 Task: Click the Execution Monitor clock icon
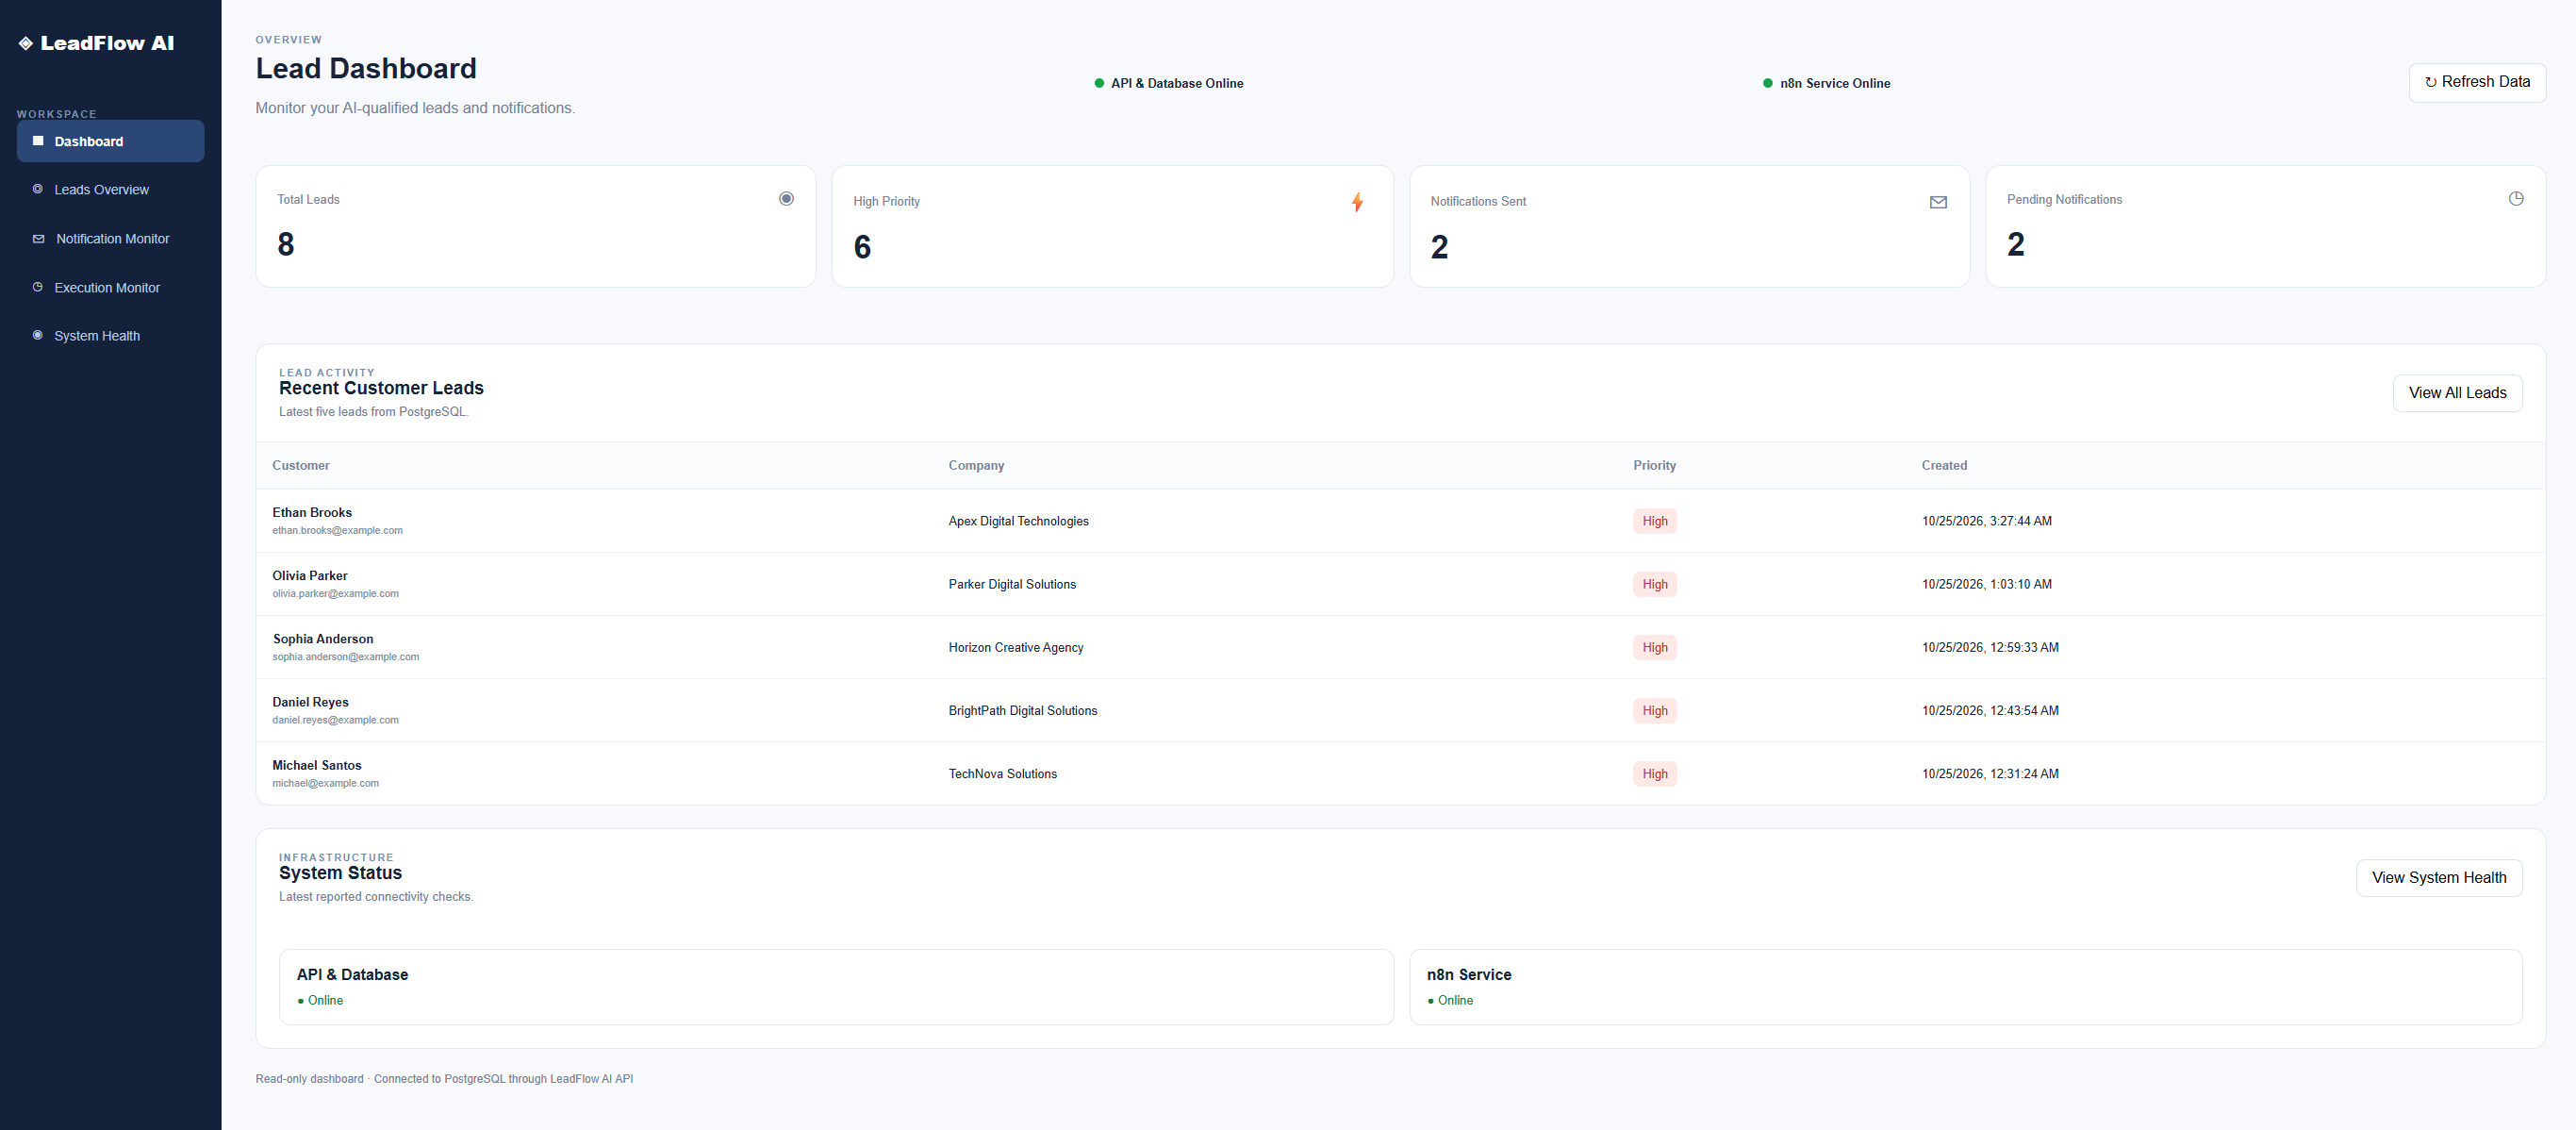pos(38,287)
